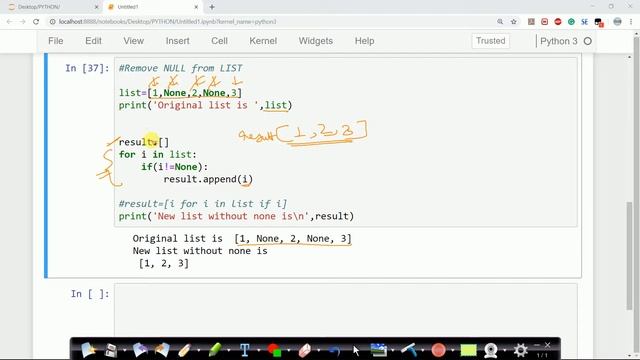Open the Edit menu
This screenshot has width=640, height=360.
coord(93,41)
